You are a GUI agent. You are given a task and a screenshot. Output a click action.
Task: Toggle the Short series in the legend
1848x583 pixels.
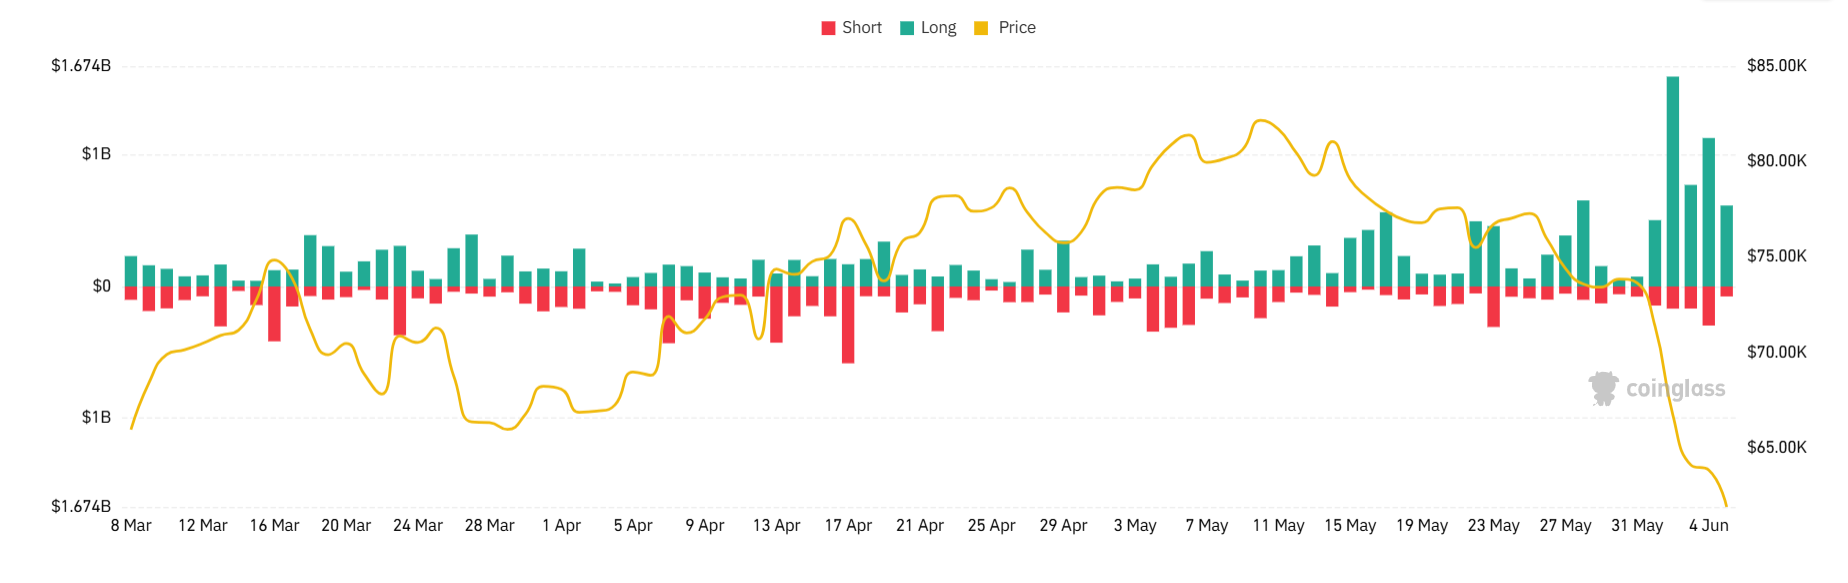tap(851, 28)
